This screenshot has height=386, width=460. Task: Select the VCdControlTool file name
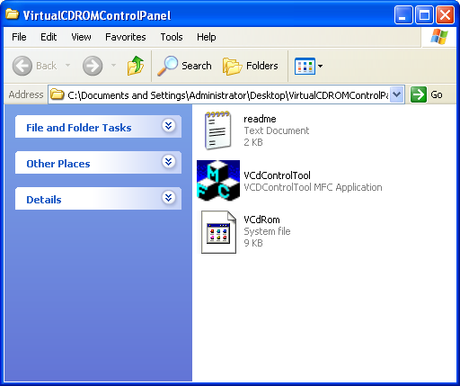coord(277,176)
